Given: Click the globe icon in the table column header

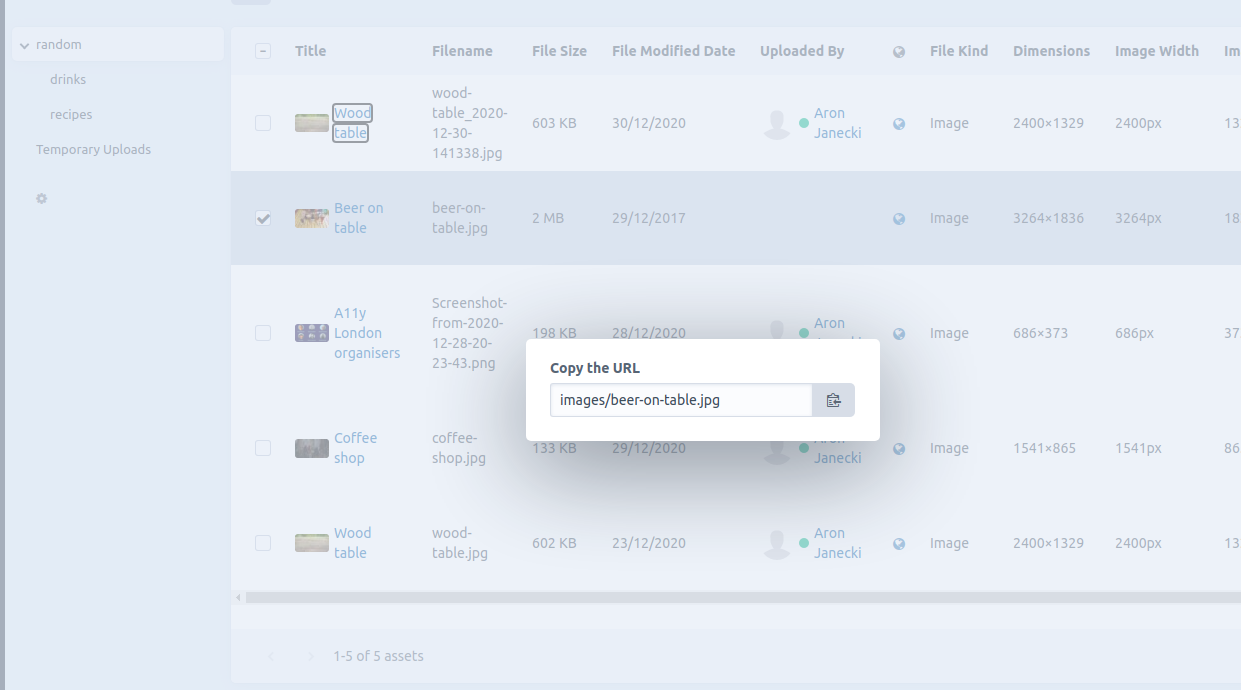Looking at the screenshot, I should (x=898, y=51).
